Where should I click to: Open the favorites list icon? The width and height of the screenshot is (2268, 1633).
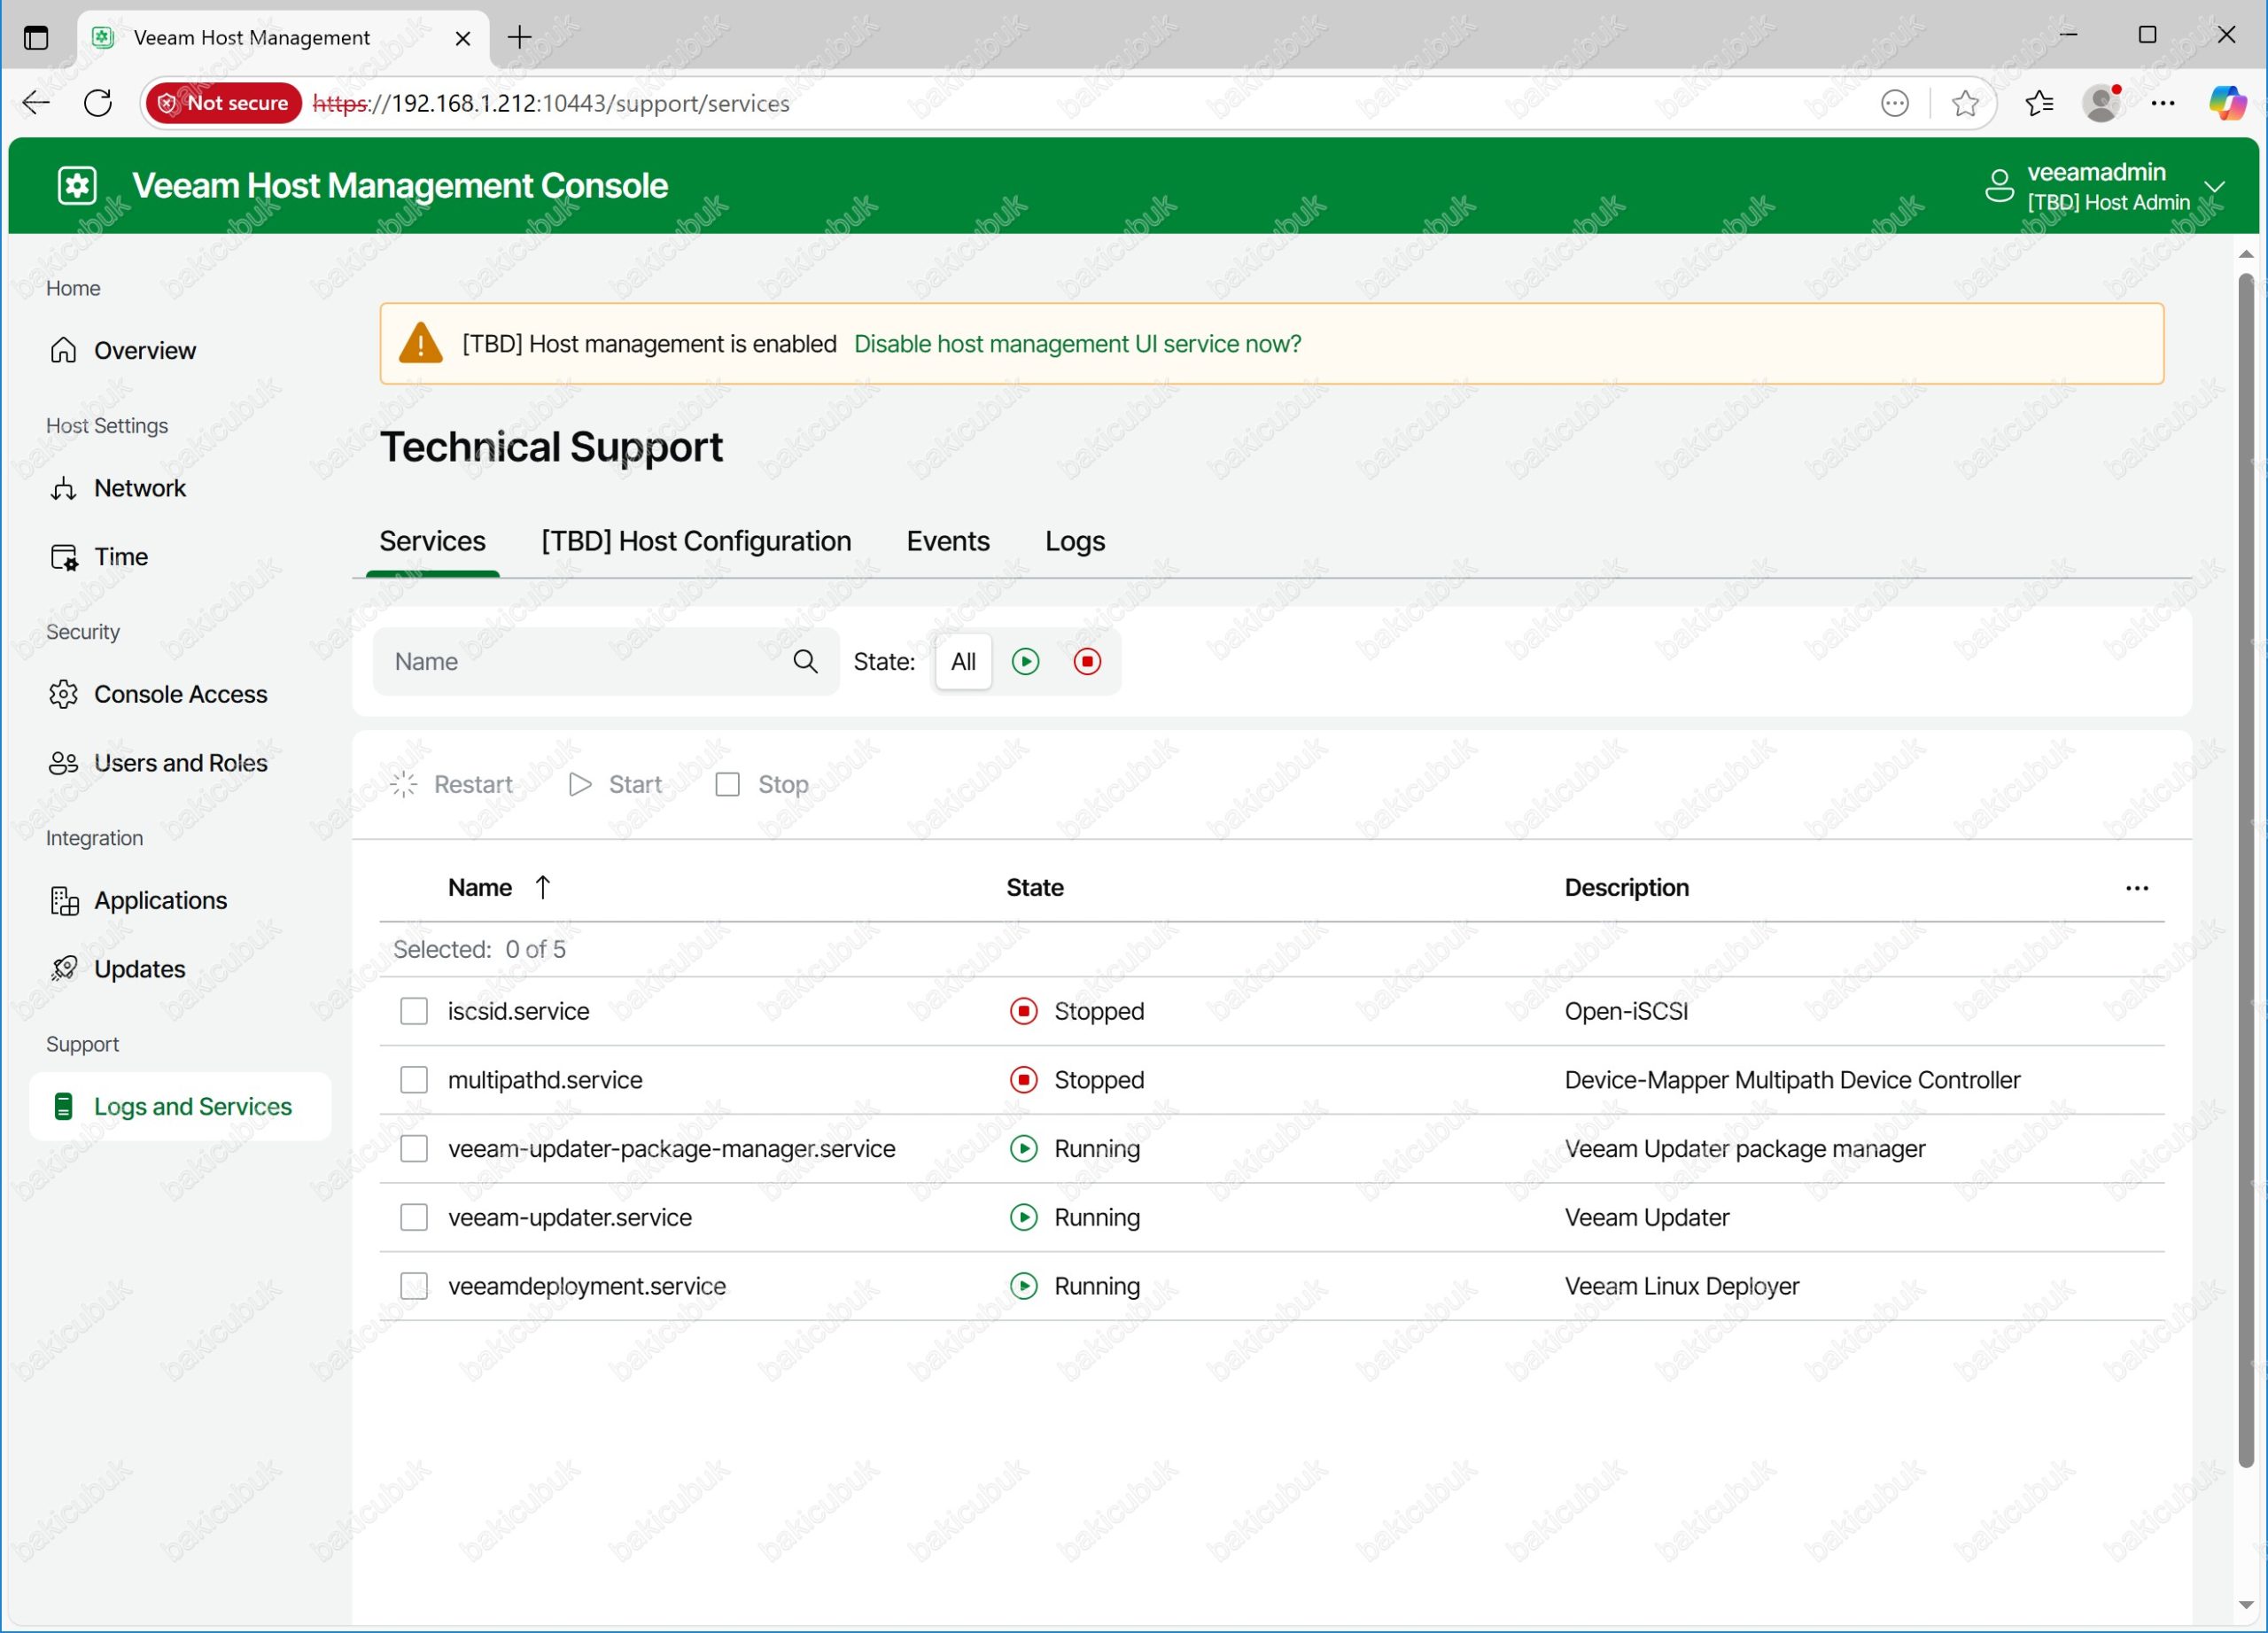click(x=2038, y=103)
